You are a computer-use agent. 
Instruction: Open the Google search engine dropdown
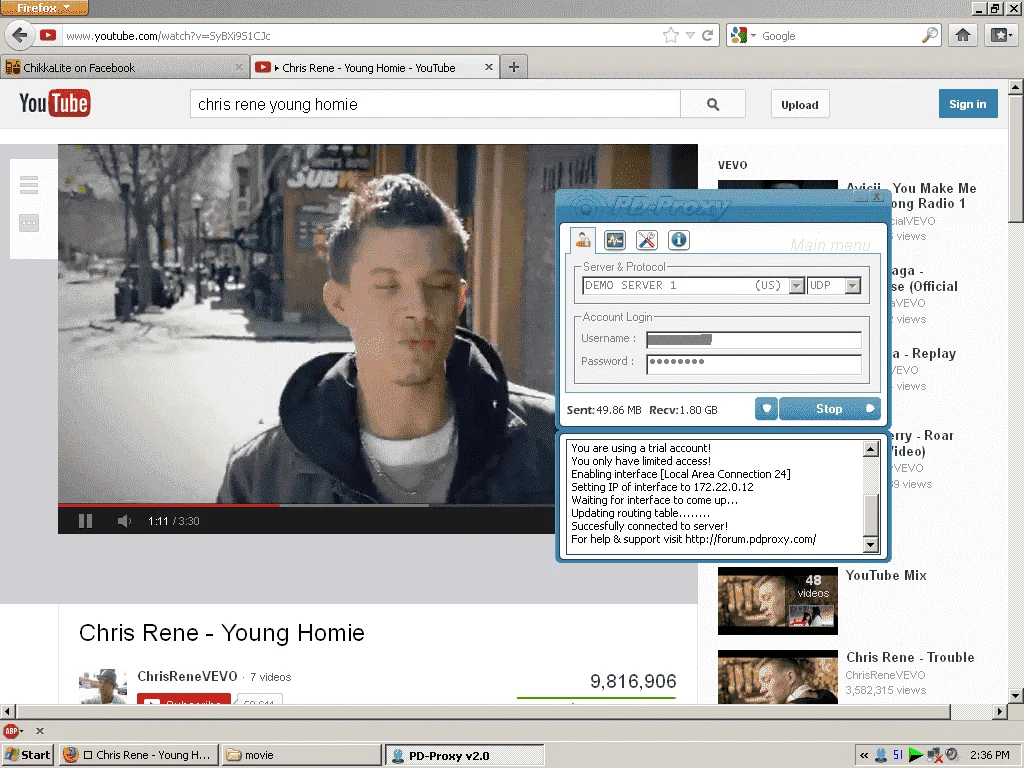(744, 35)
